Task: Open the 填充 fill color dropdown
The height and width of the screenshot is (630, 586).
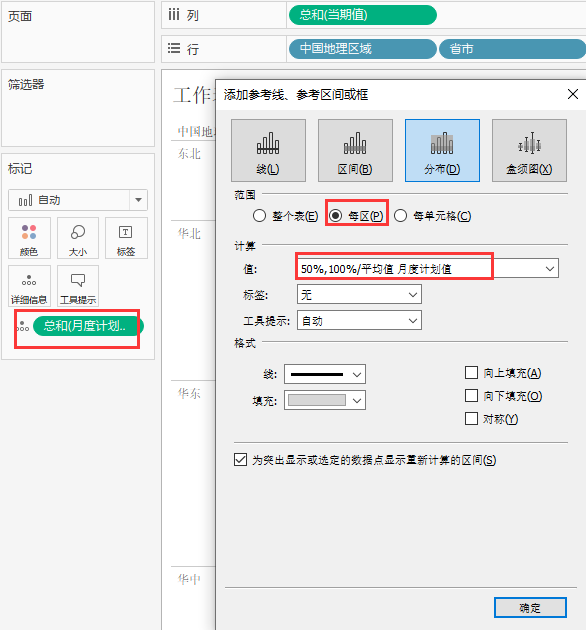Action: 325,400
